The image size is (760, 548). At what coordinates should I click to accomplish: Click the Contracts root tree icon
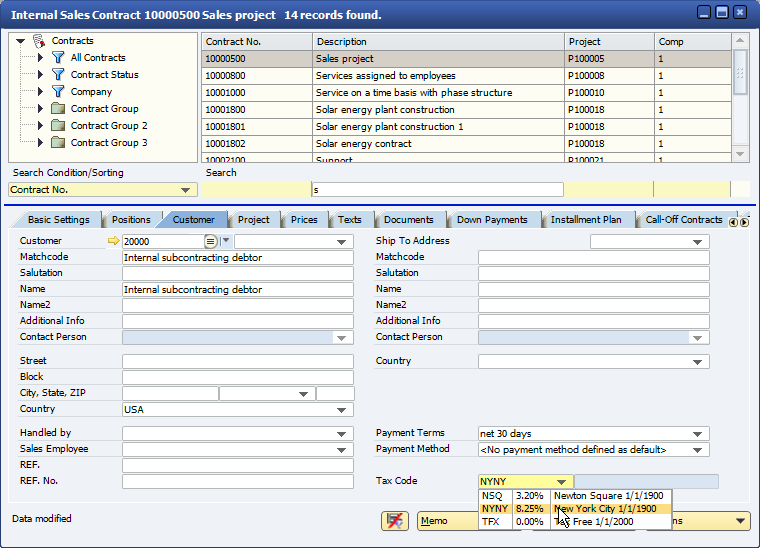(39, 41)
